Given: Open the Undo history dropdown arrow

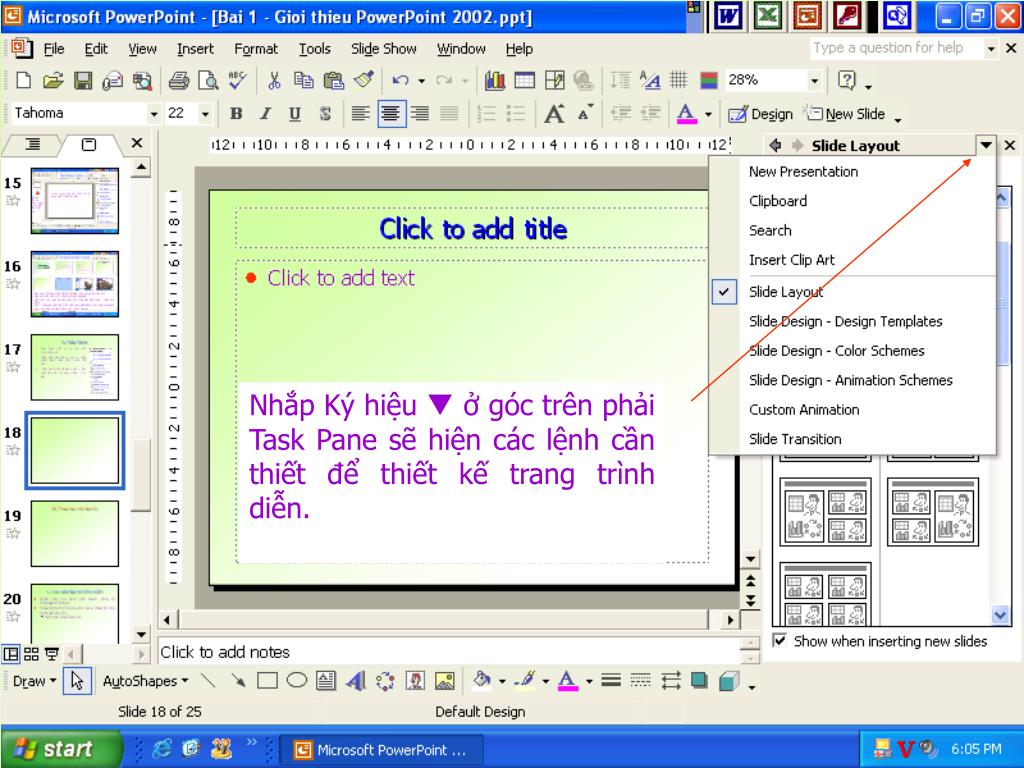Looking at the screenshot, I should [x=422, y=81].
